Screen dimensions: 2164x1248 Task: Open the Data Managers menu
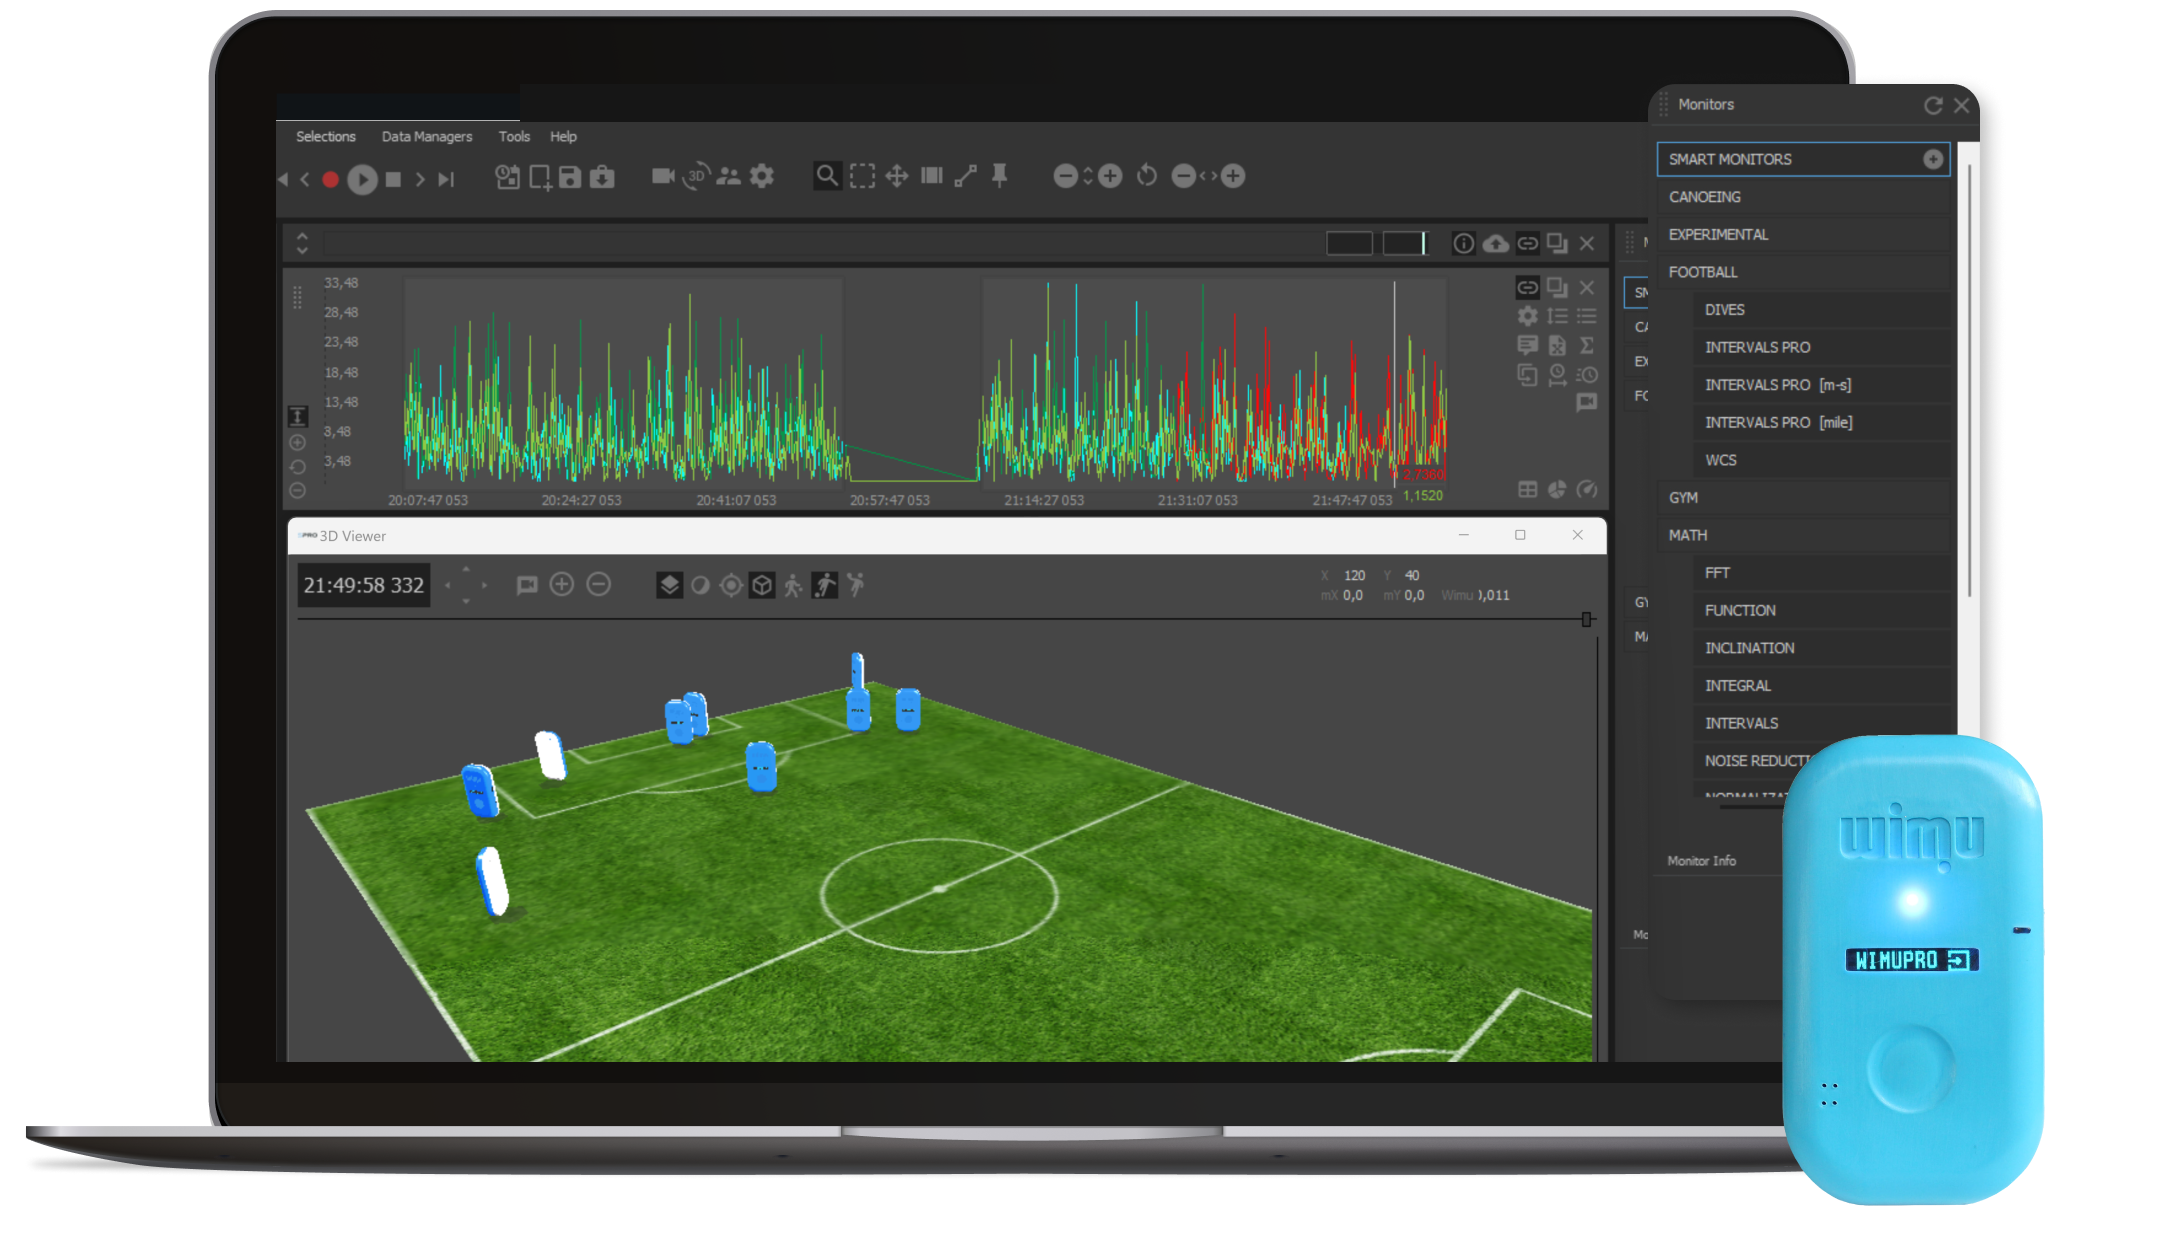[427, 137]
